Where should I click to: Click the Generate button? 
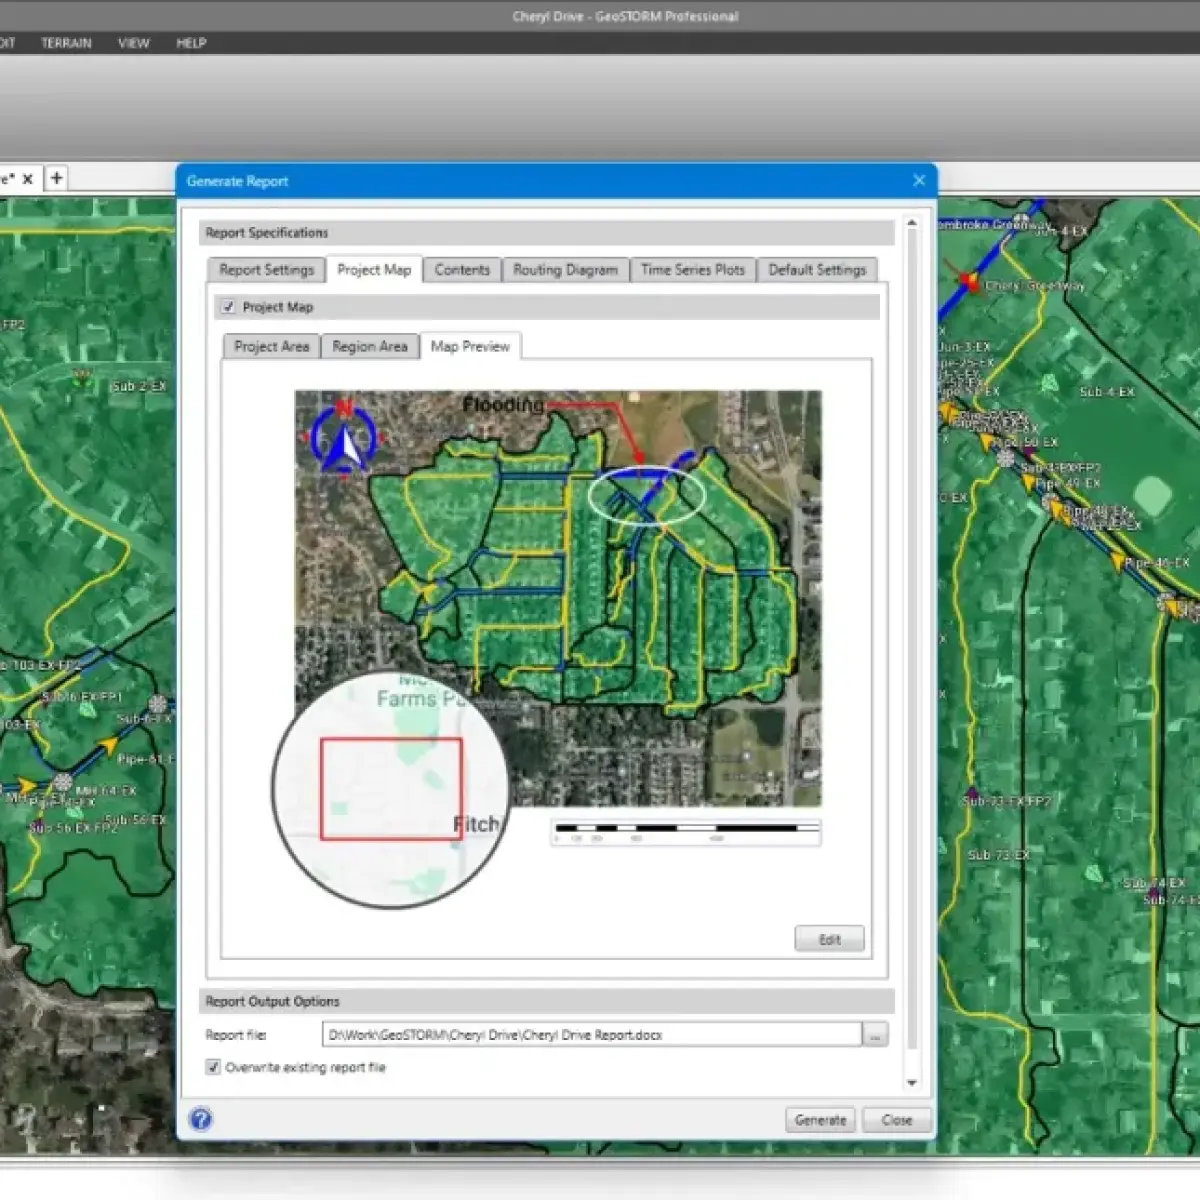point(820,1120)
